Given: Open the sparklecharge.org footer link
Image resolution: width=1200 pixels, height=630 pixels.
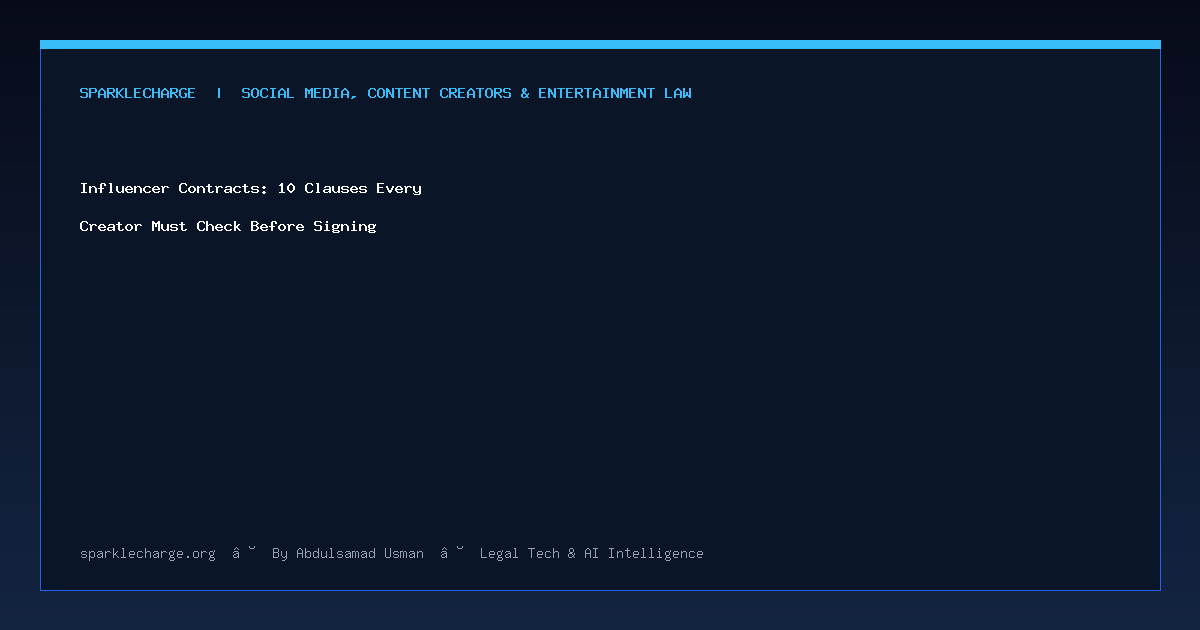Looking at the screenshot, I should (148, 553).
